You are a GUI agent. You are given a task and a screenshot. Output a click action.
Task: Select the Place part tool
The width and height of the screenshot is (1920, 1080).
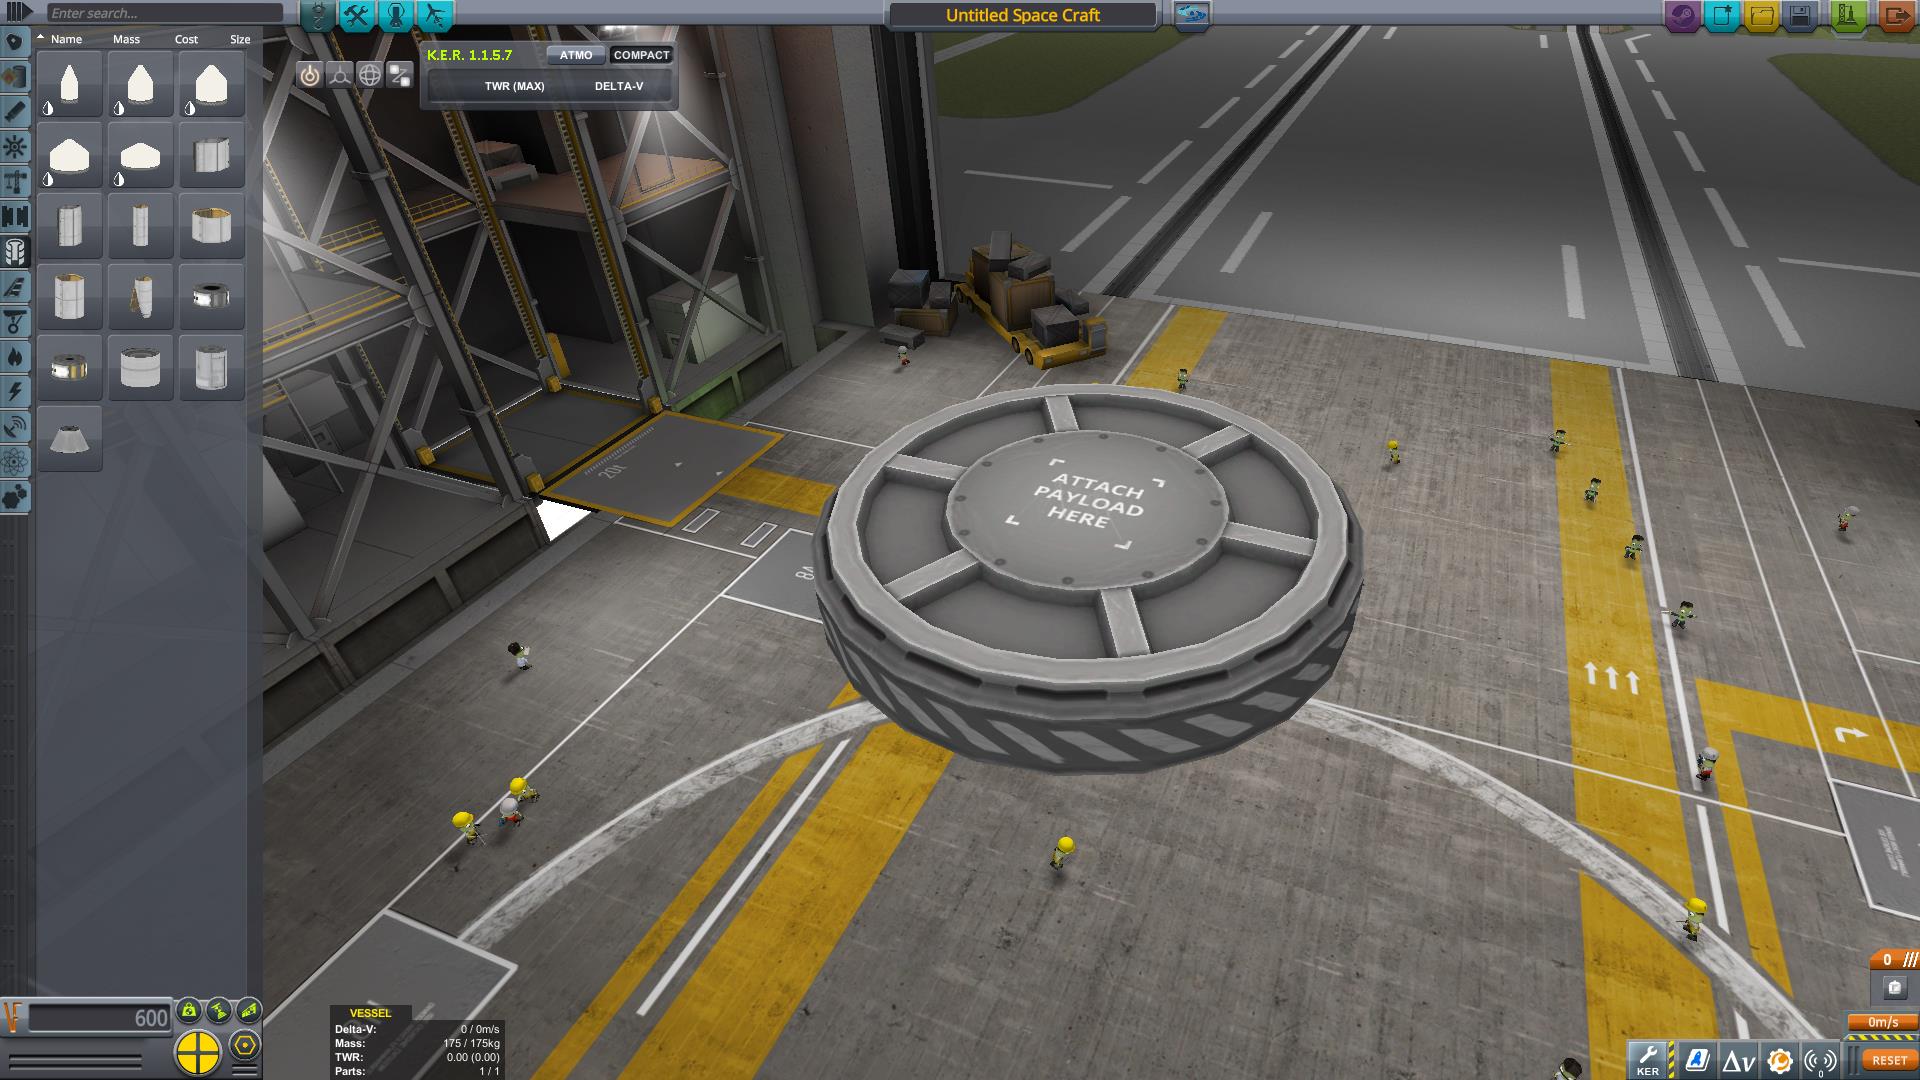[x=310, y=75]
